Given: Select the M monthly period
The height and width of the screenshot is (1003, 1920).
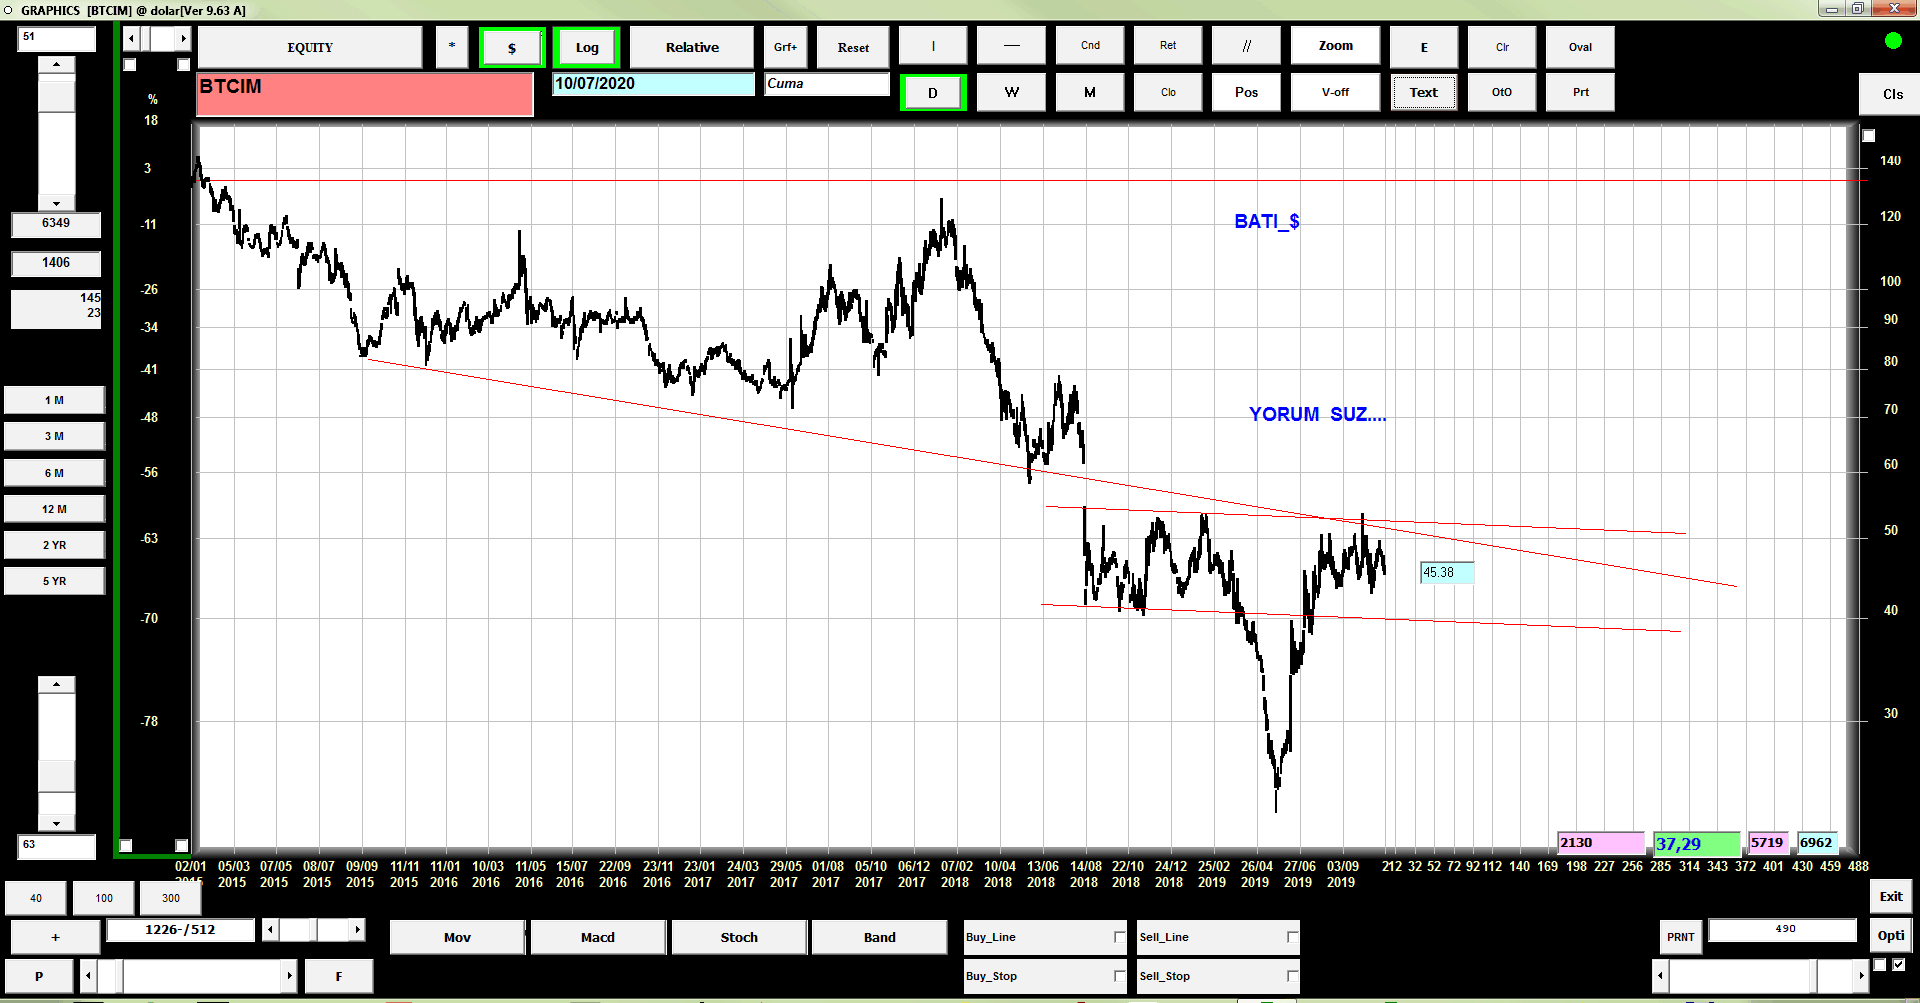Looking at the screenshot, I should point(1090,92).
